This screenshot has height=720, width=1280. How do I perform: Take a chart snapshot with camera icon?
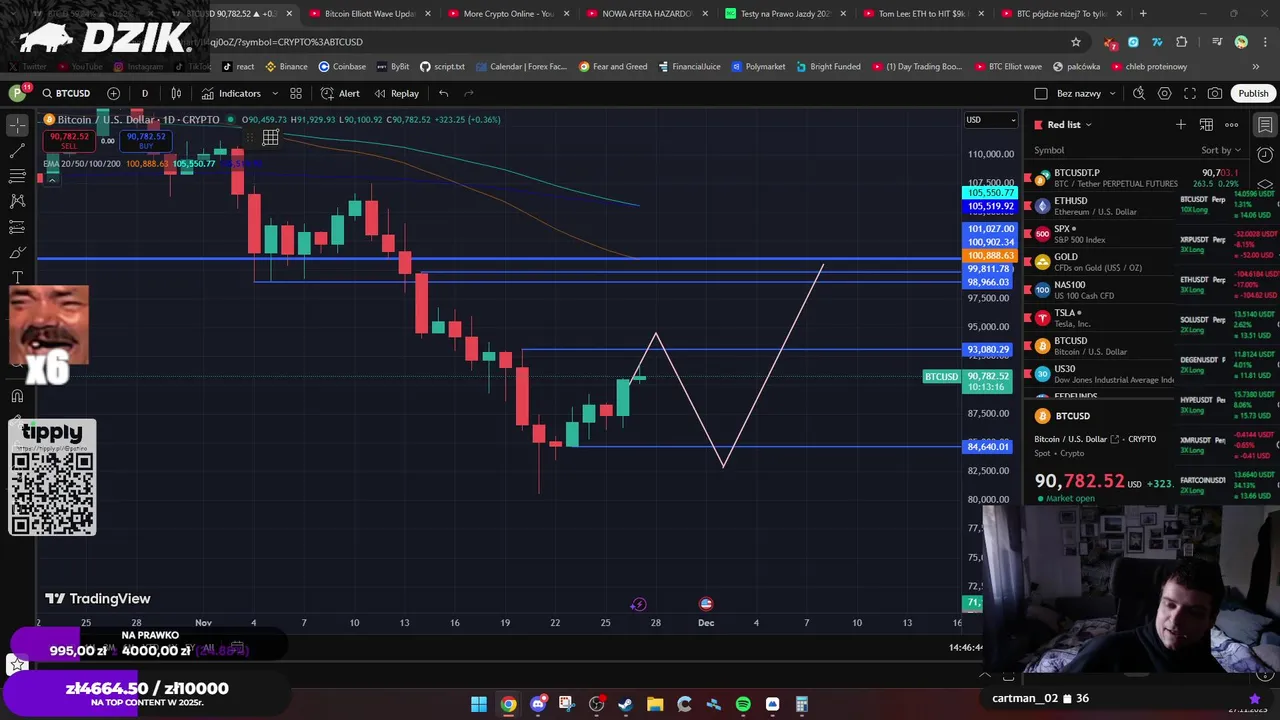[1215, 93]
